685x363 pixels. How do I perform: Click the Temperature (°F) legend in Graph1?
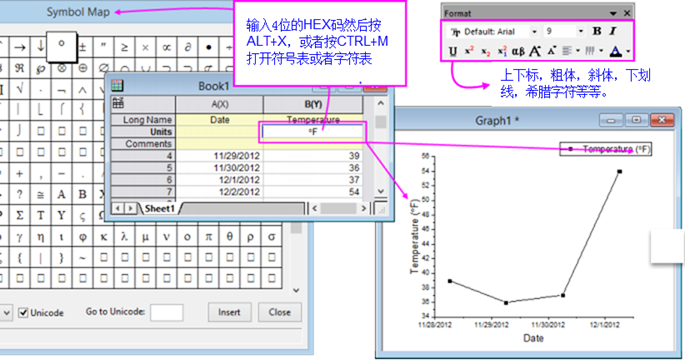pos(606,149)
